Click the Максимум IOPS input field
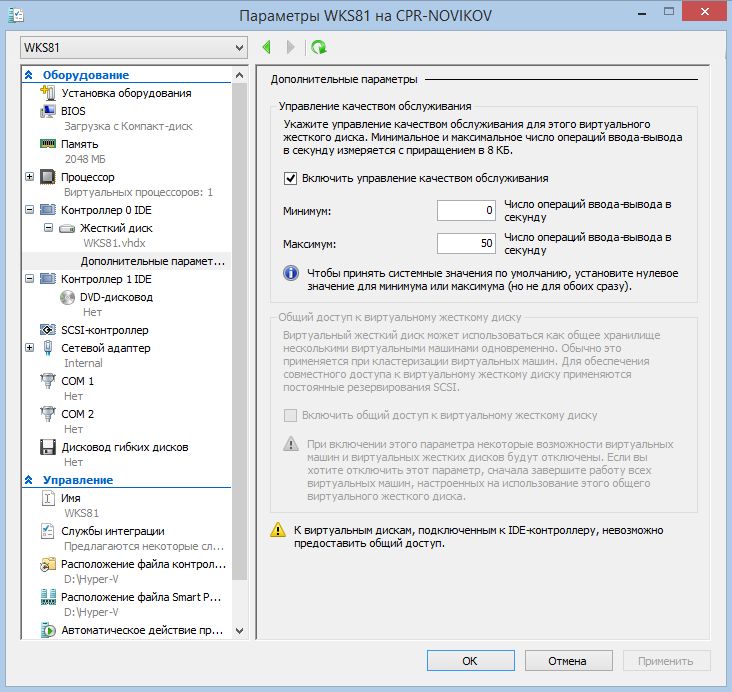Viewport: 732px width, 692px height. (467, 244)
